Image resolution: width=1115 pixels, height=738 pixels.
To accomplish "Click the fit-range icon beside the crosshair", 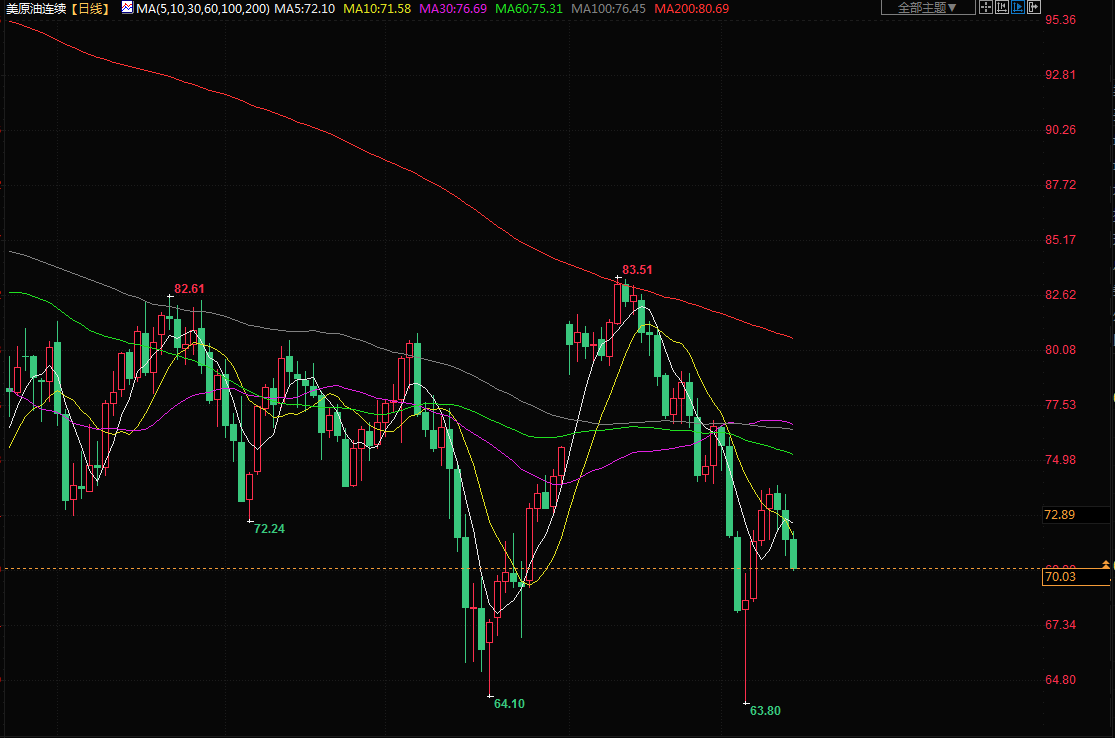I will pyautogui.click(x=1002, y=8).
